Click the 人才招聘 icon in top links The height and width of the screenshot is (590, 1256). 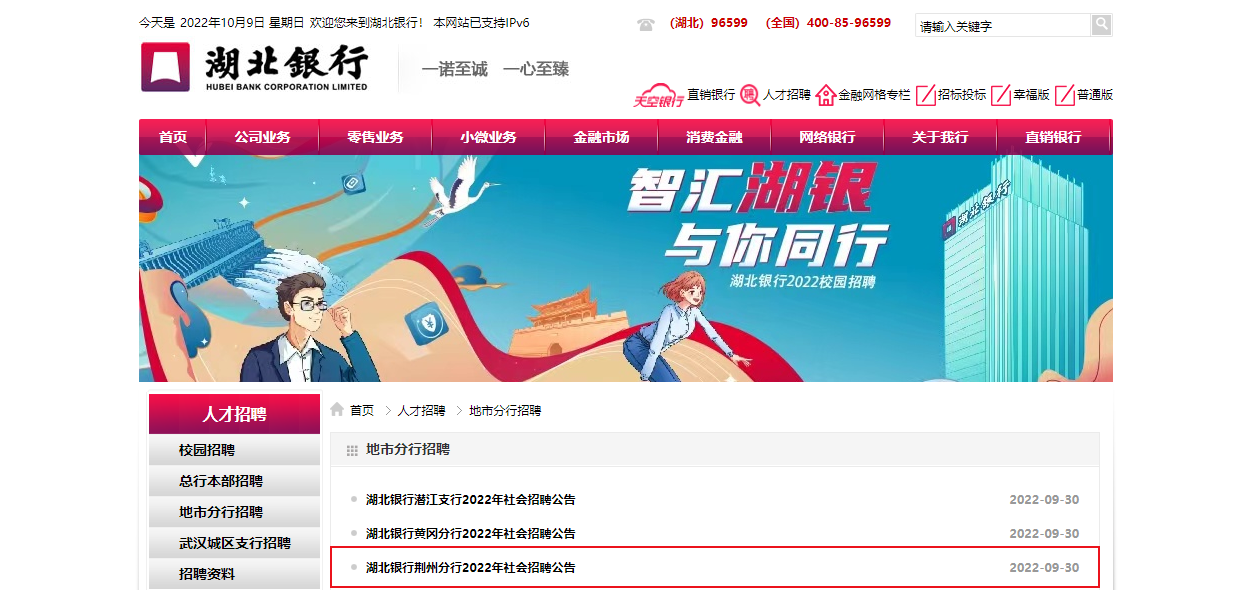(750, 95)
